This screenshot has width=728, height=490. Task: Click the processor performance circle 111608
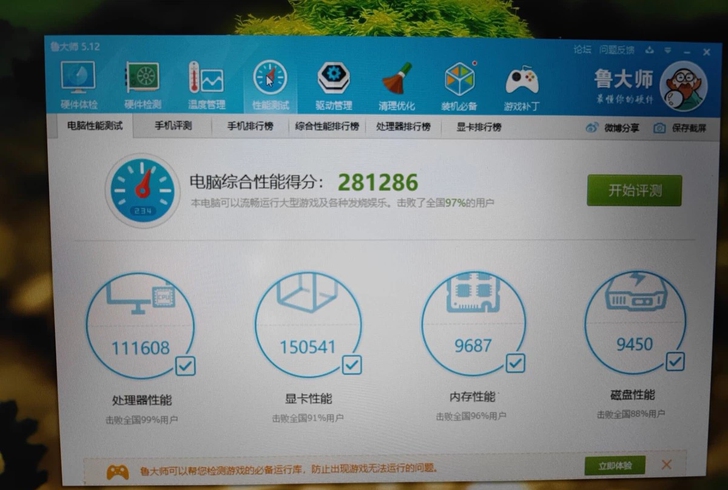(x=140, y=326)
